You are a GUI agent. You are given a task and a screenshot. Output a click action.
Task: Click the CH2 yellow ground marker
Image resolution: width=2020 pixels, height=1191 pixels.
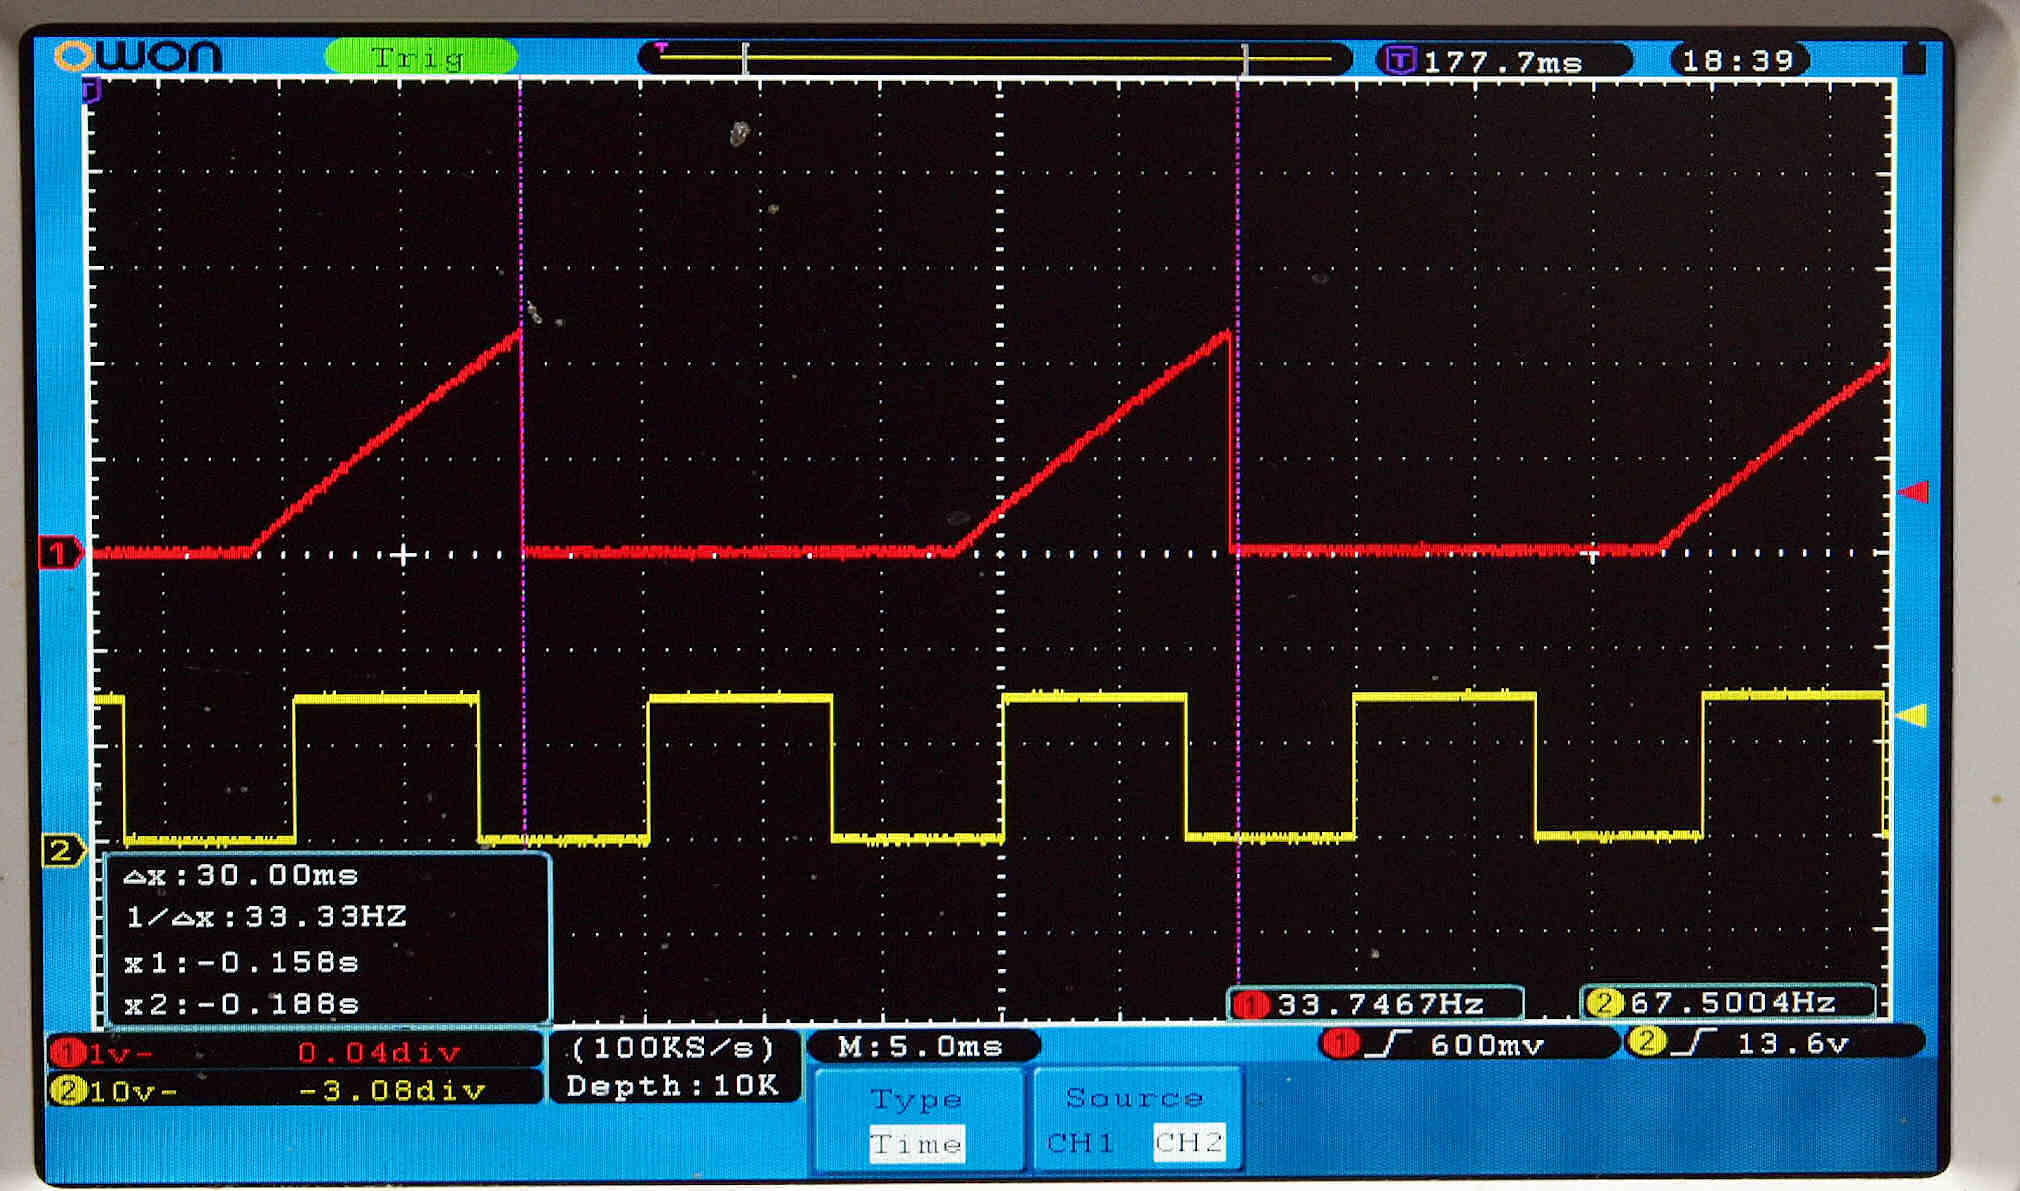pyautogui.click(x=62, y=851)
